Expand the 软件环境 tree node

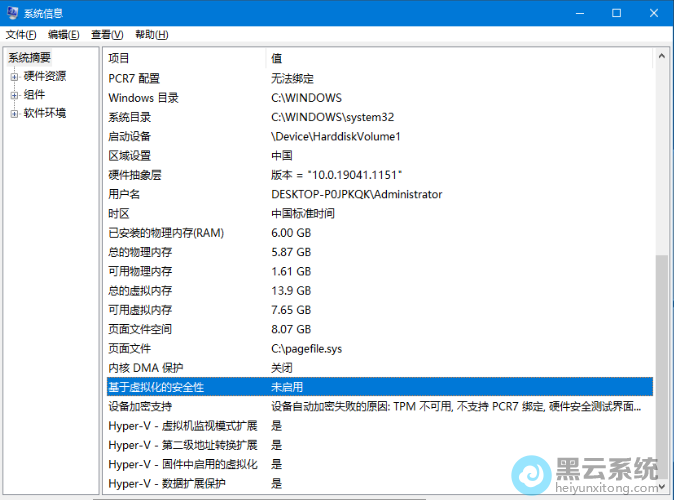[x=14, y=114]
